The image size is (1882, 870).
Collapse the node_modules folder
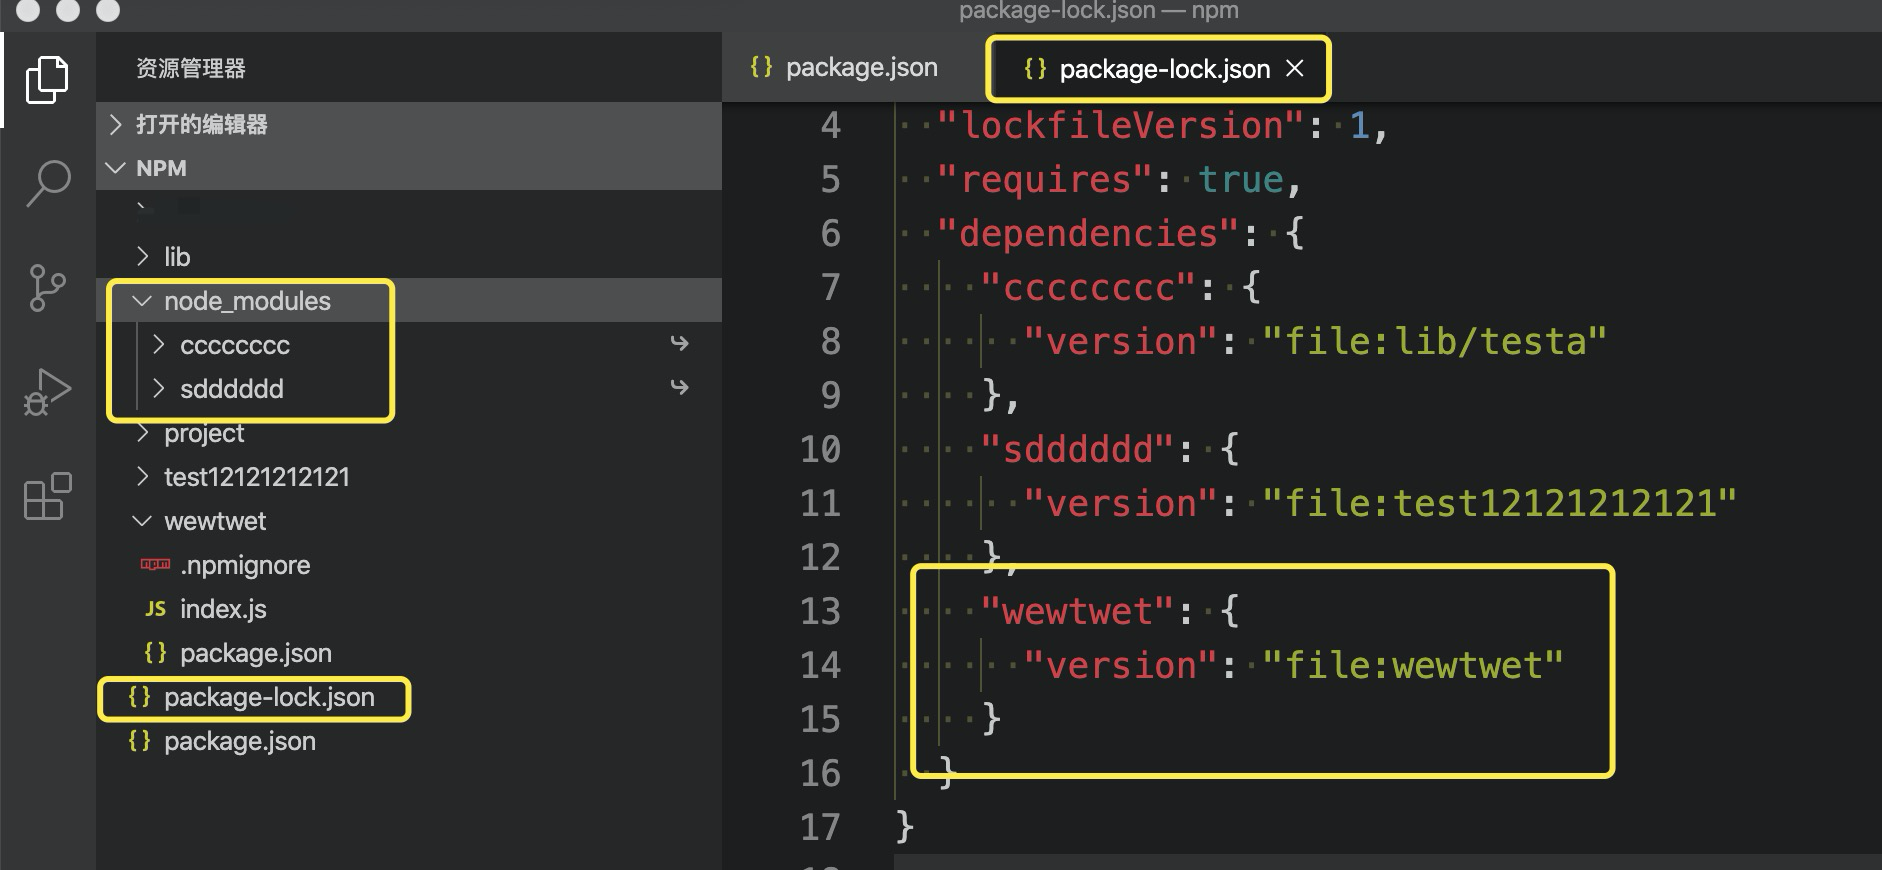click(x=246, y=301)
